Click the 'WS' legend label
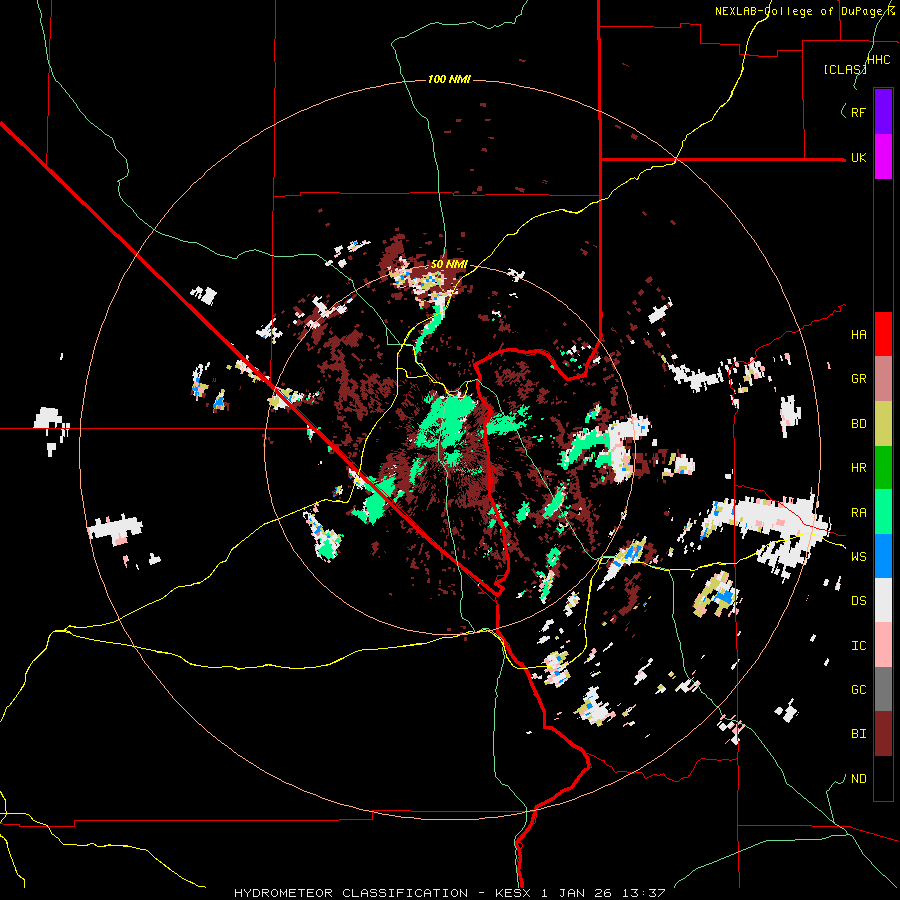This screenshot has height=900, width=900. click(x=858, y=557)
